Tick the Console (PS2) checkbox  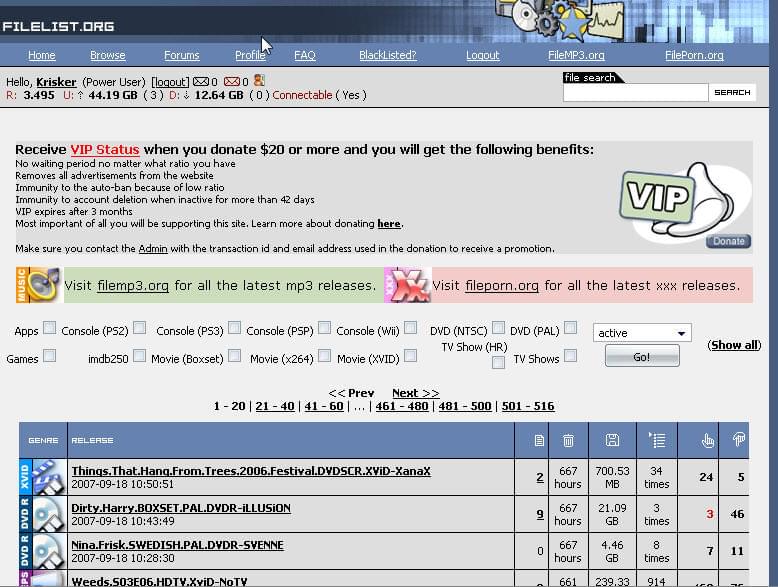click(139, 328)
